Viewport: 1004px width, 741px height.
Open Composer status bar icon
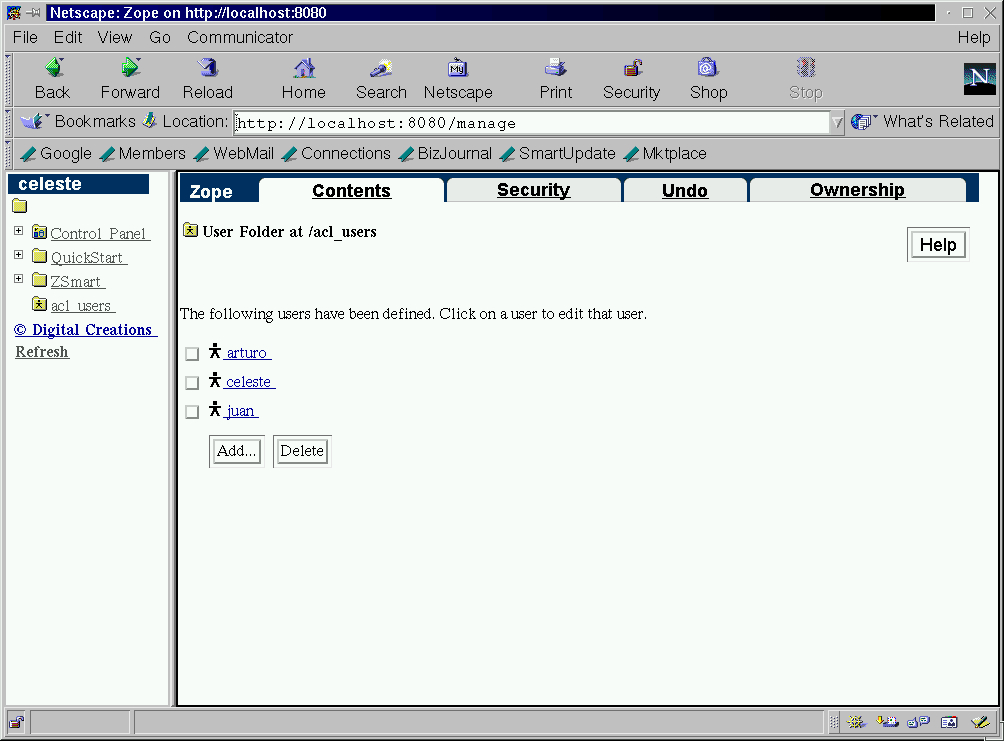pyautogui.click(x=980, y=722)
